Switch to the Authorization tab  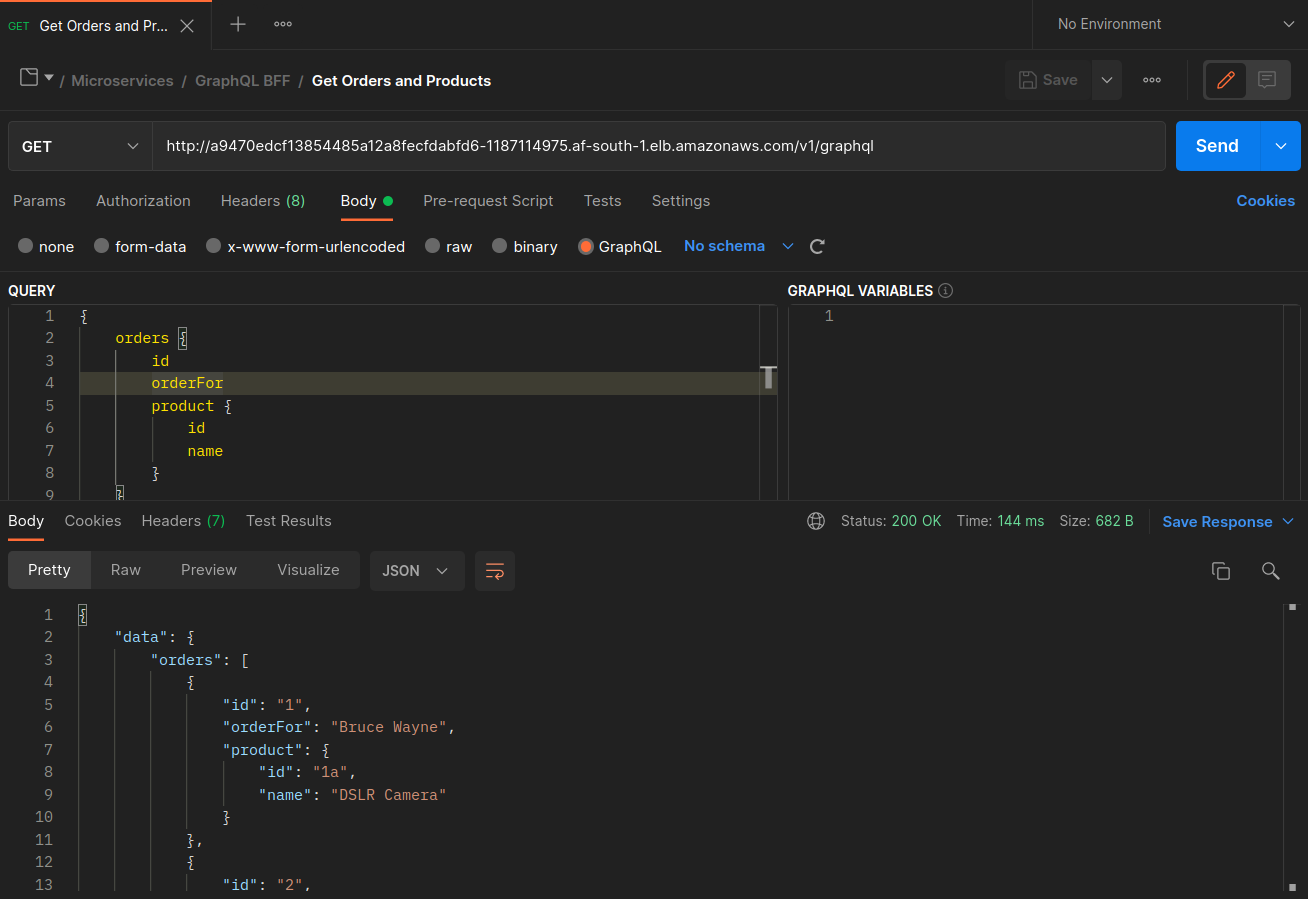(143, 201)
